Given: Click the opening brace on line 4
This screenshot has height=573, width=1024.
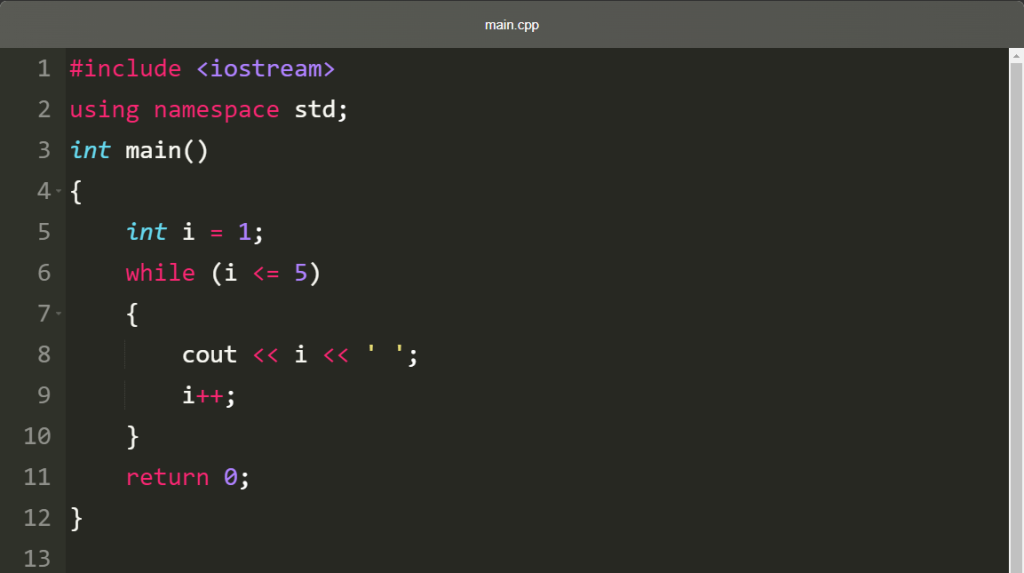Looking at the screenshot, I should (x=76, y=191).
